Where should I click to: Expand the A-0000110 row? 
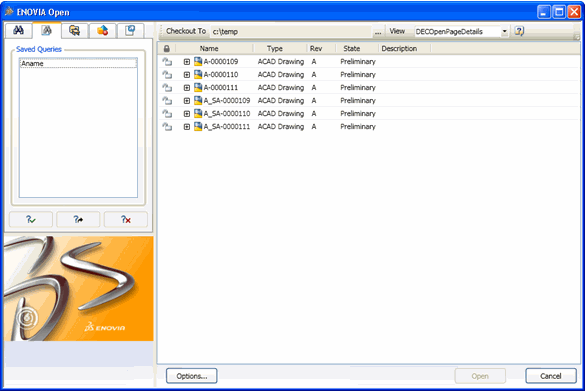point(187,75)
